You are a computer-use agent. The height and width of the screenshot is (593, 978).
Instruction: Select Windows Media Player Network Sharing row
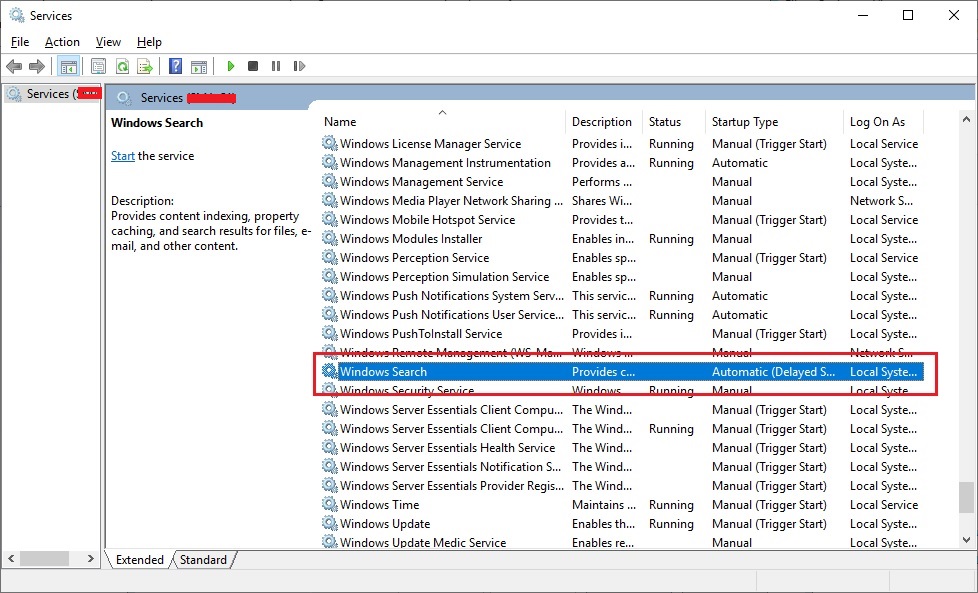coord(622,201)
